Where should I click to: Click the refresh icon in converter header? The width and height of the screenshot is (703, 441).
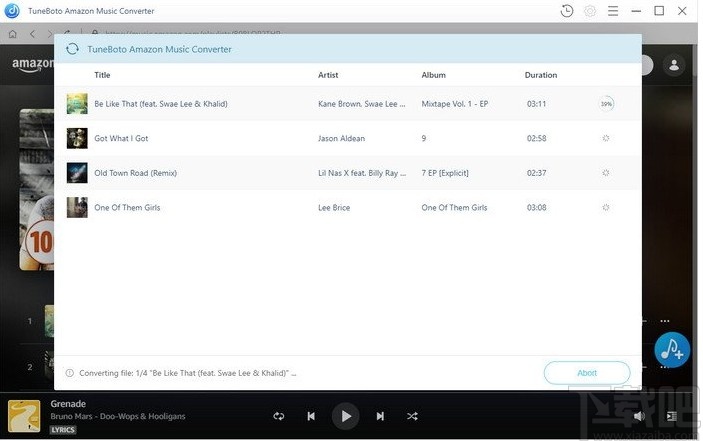tap(72, 49)
